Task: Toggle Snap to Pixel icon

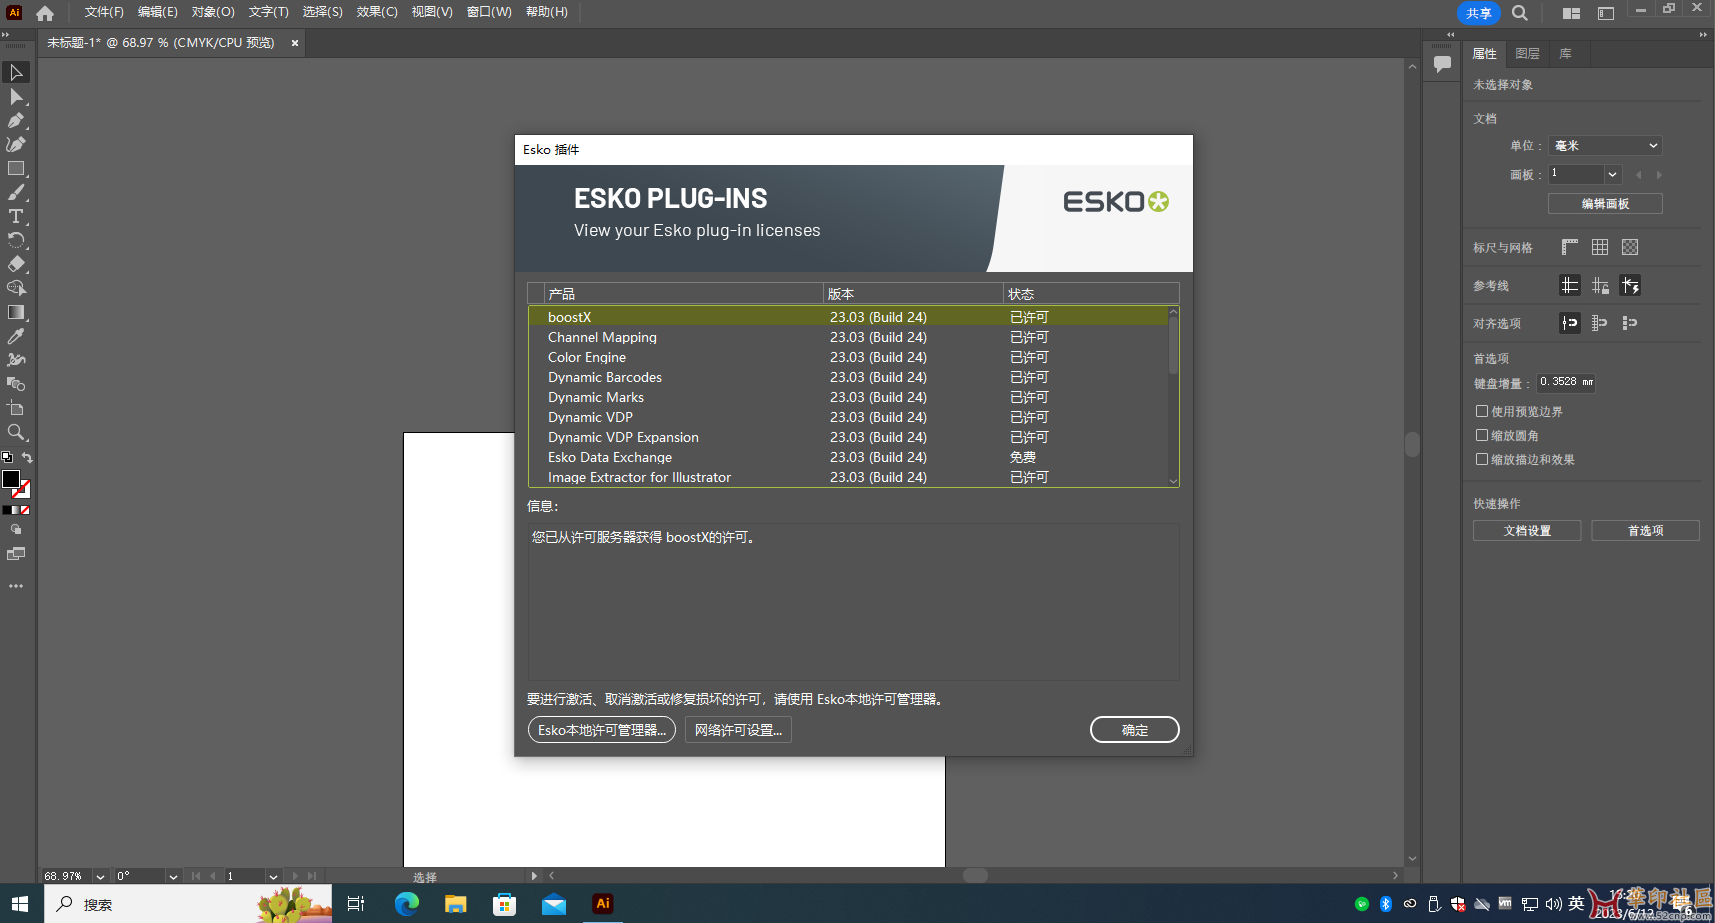Action: click(x=1600, y=323)
